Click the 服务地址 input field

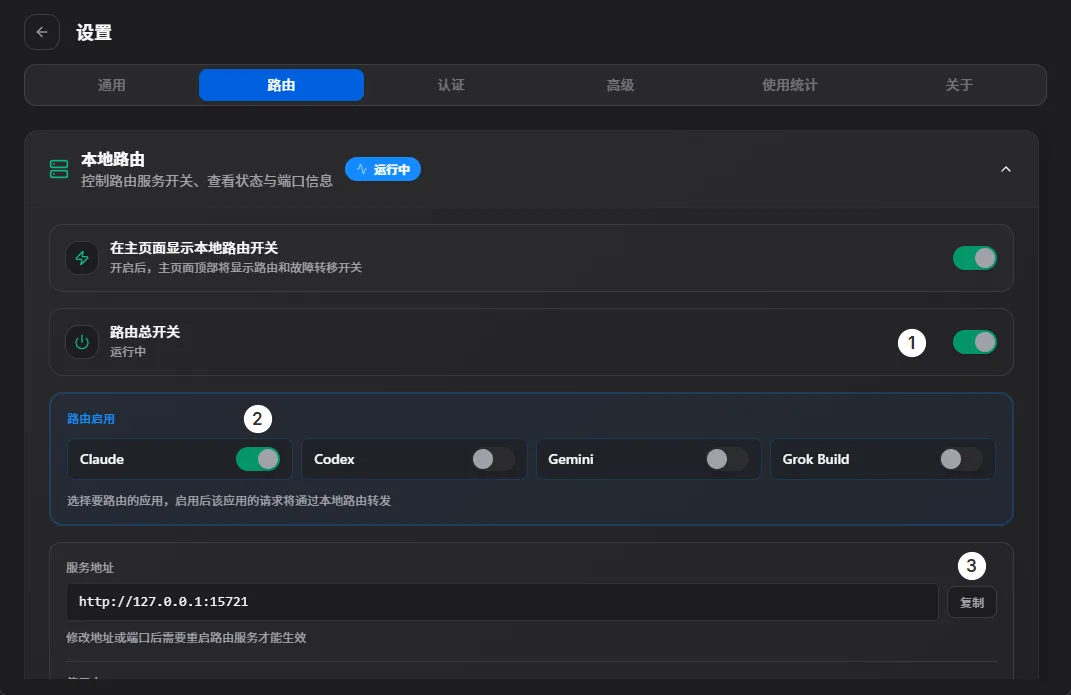(x=502, y=601)
